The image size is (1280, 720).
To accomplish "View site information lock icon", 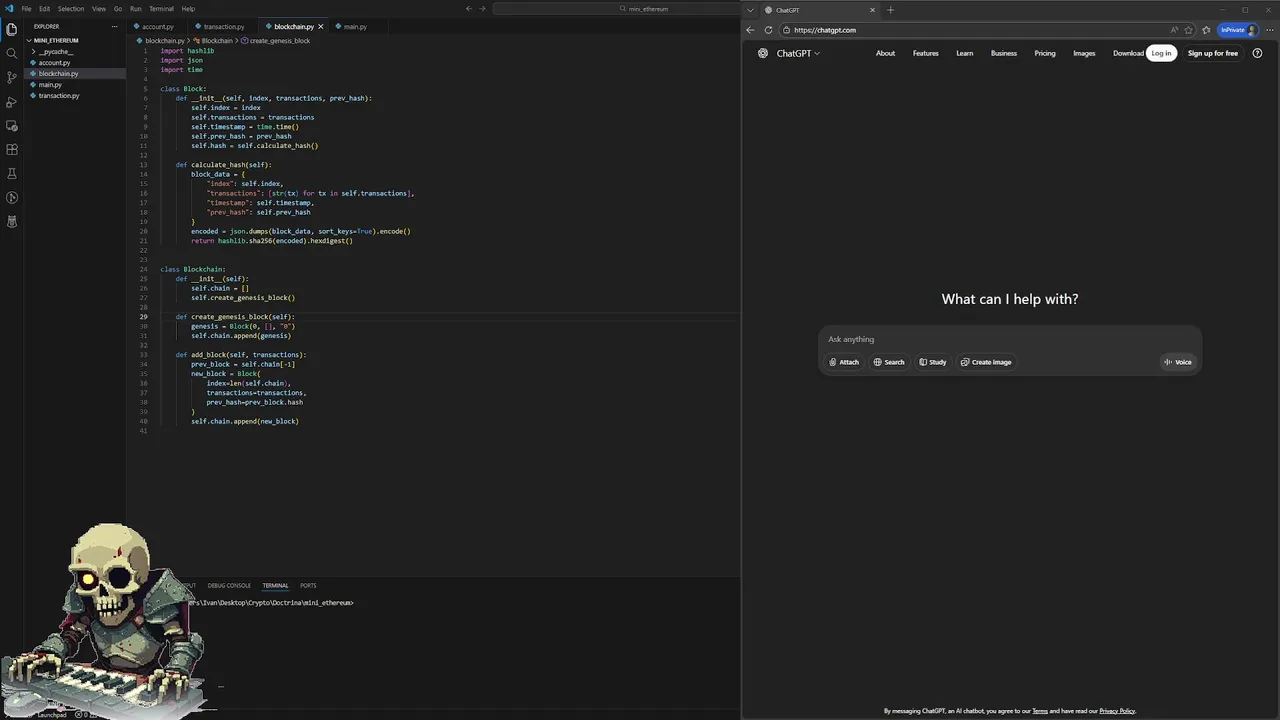I will point(787,30).
